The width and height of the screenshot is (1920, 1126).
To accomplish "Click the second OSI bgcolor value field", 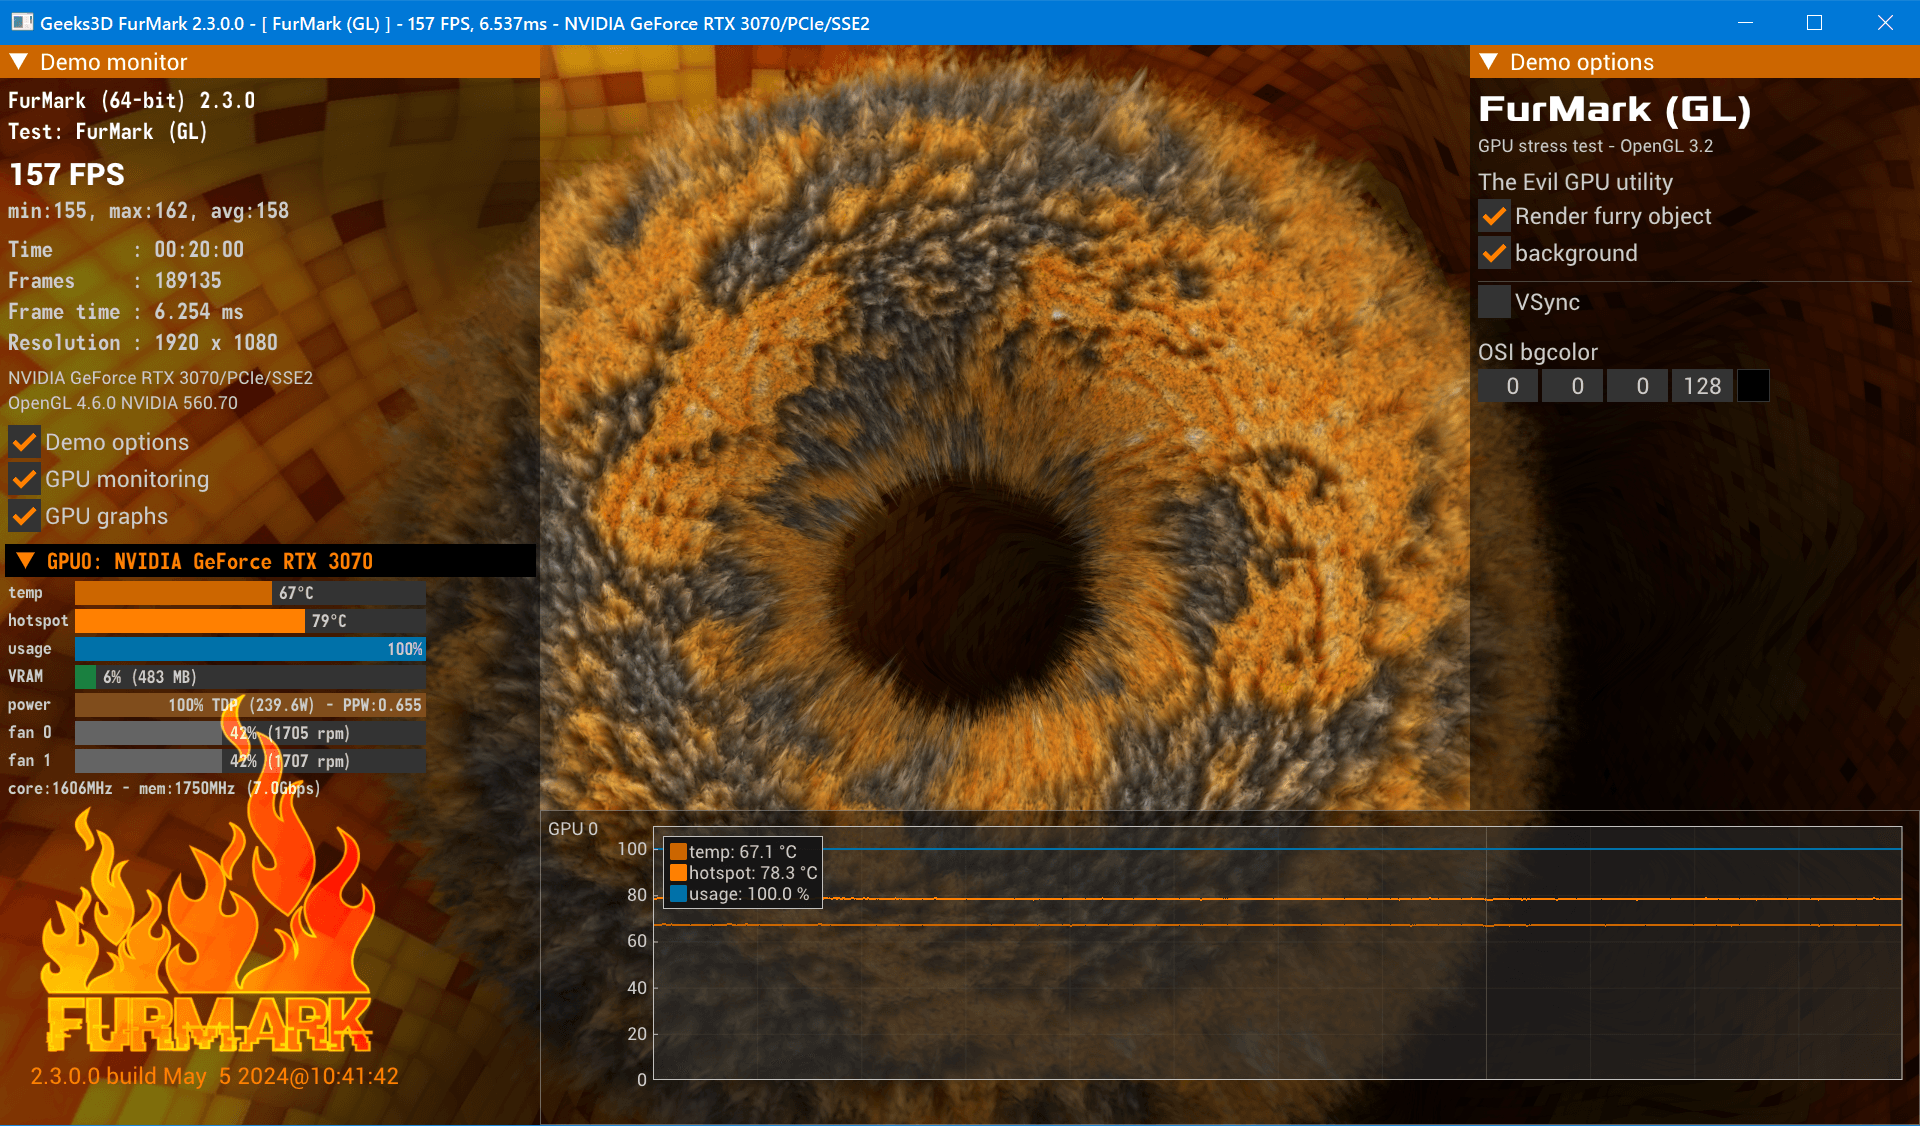I will tap(1573, 386).
